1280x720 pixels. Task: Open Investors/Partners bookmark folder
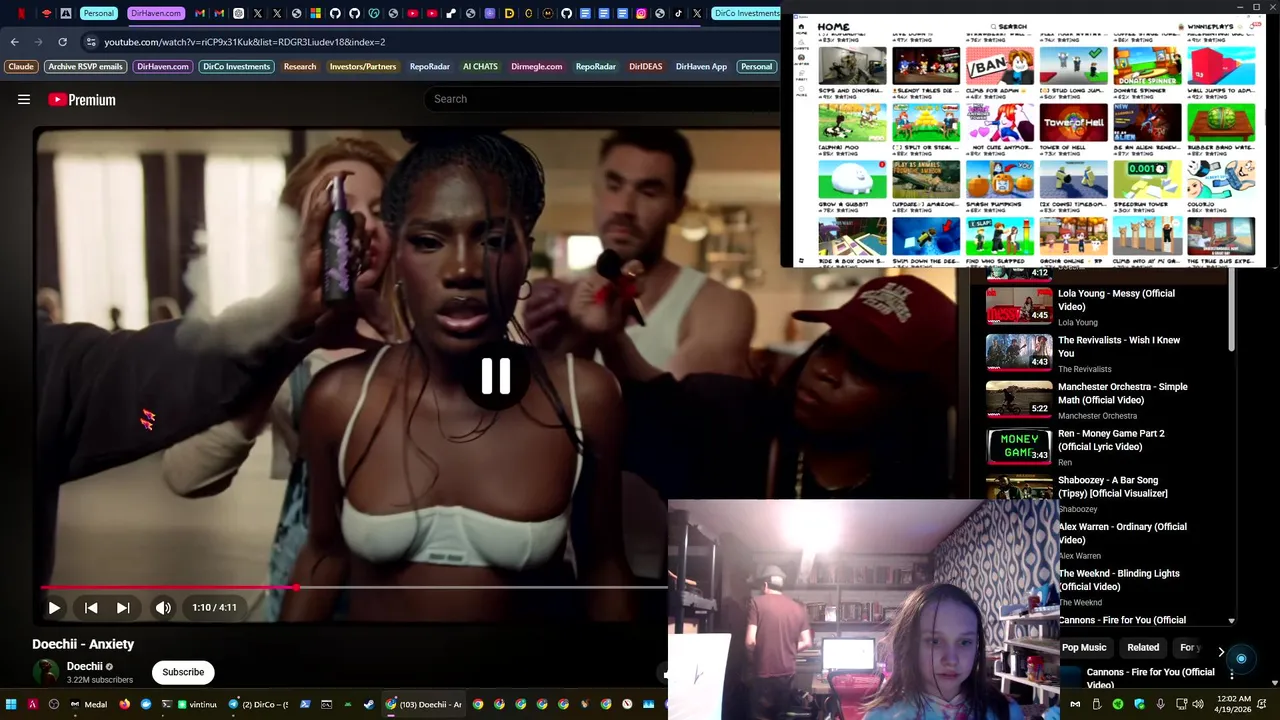pyautogui.click(x=363, y=67)
